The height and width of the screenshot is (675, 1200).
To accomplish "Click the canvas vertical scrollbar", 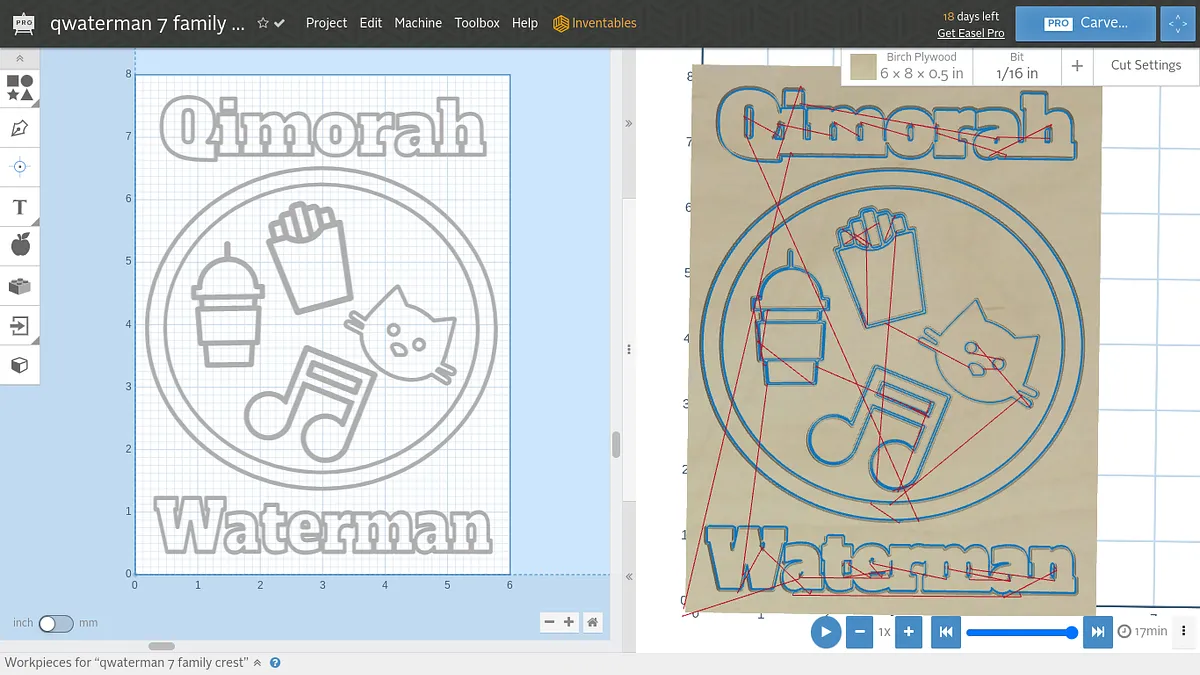I will [x=616, y=444].
